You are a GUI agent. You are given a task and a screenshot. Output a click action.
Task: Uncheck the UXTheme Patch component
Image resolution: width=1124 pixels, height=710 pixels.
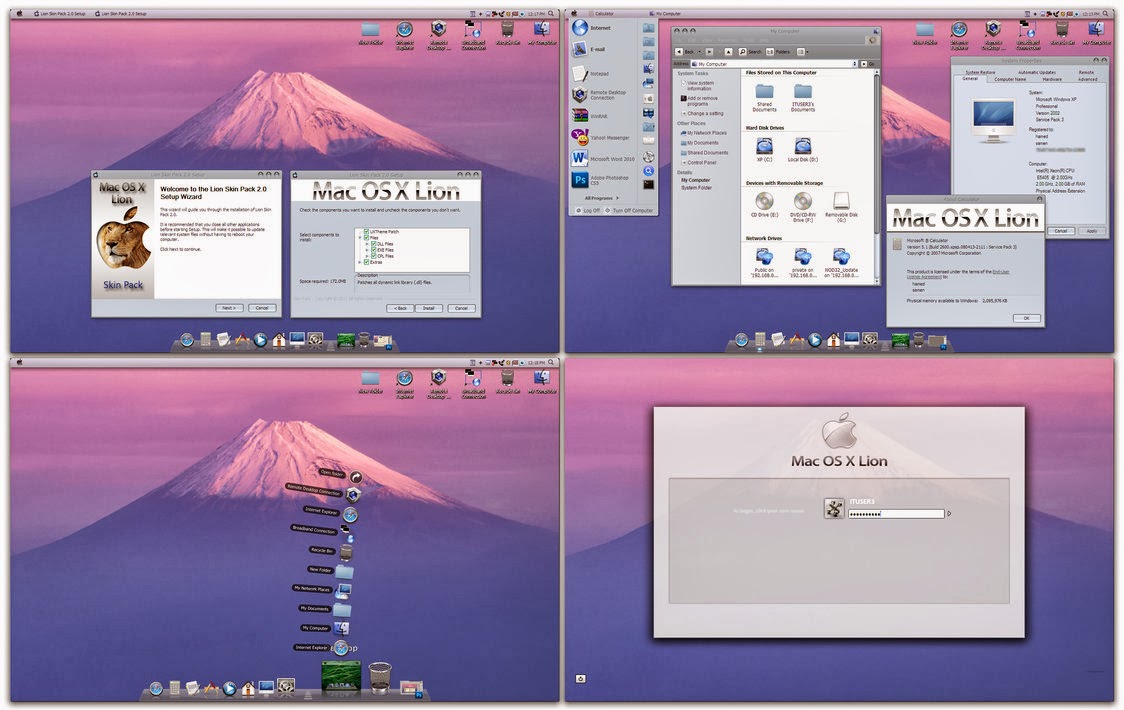click(x=366, y=232)
